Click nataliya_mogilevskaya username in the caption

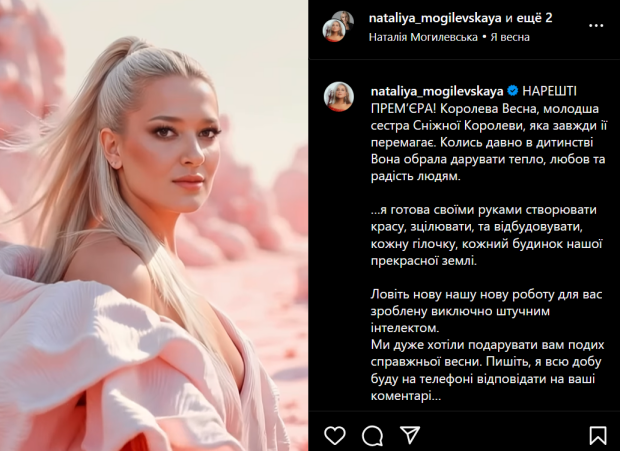click(x=437, y=91)
